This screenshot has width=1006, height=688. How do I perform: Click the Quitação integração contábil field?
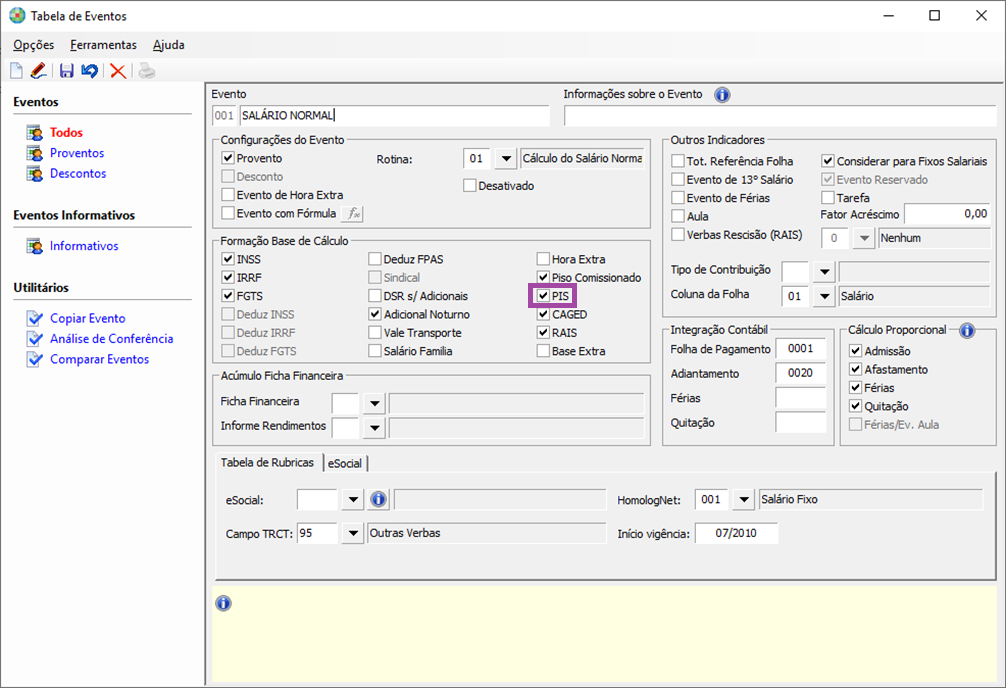click(x=801, y=422)
